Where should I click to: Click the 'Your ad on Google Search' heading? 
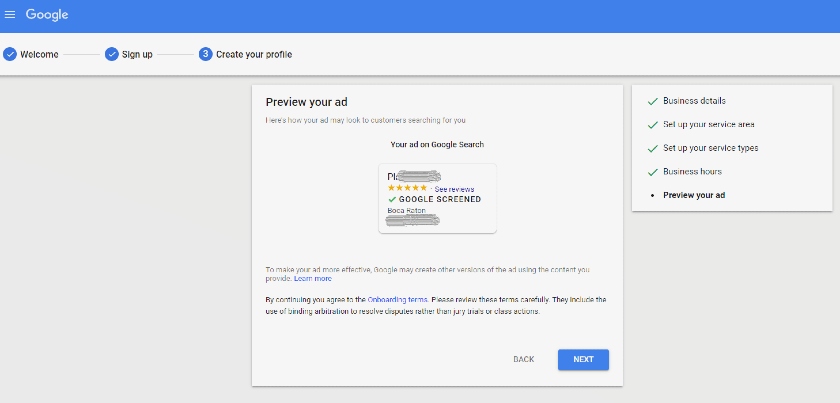(437, 144)
